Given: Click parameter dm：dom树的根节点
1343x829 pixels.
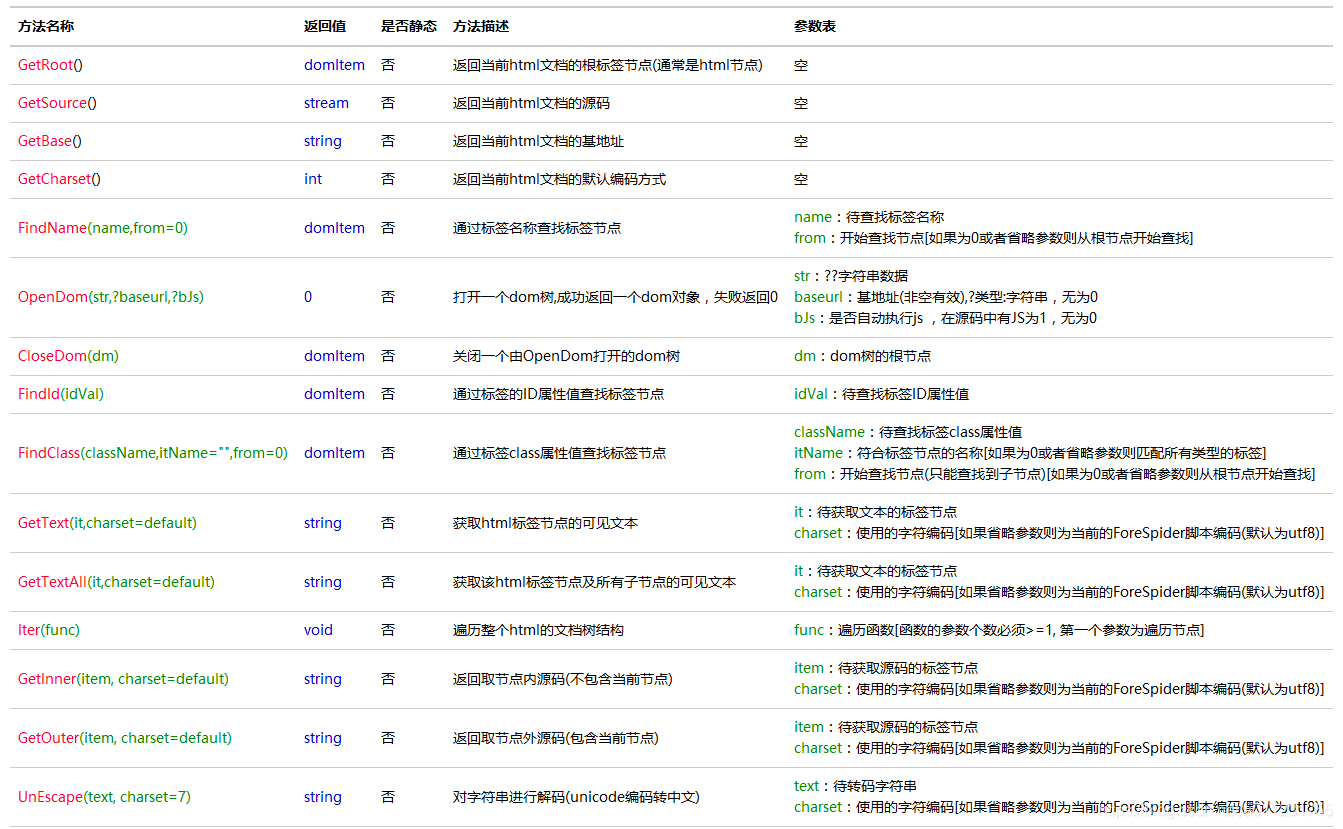Looking at the screenshot, I should (x=863, y=356).
